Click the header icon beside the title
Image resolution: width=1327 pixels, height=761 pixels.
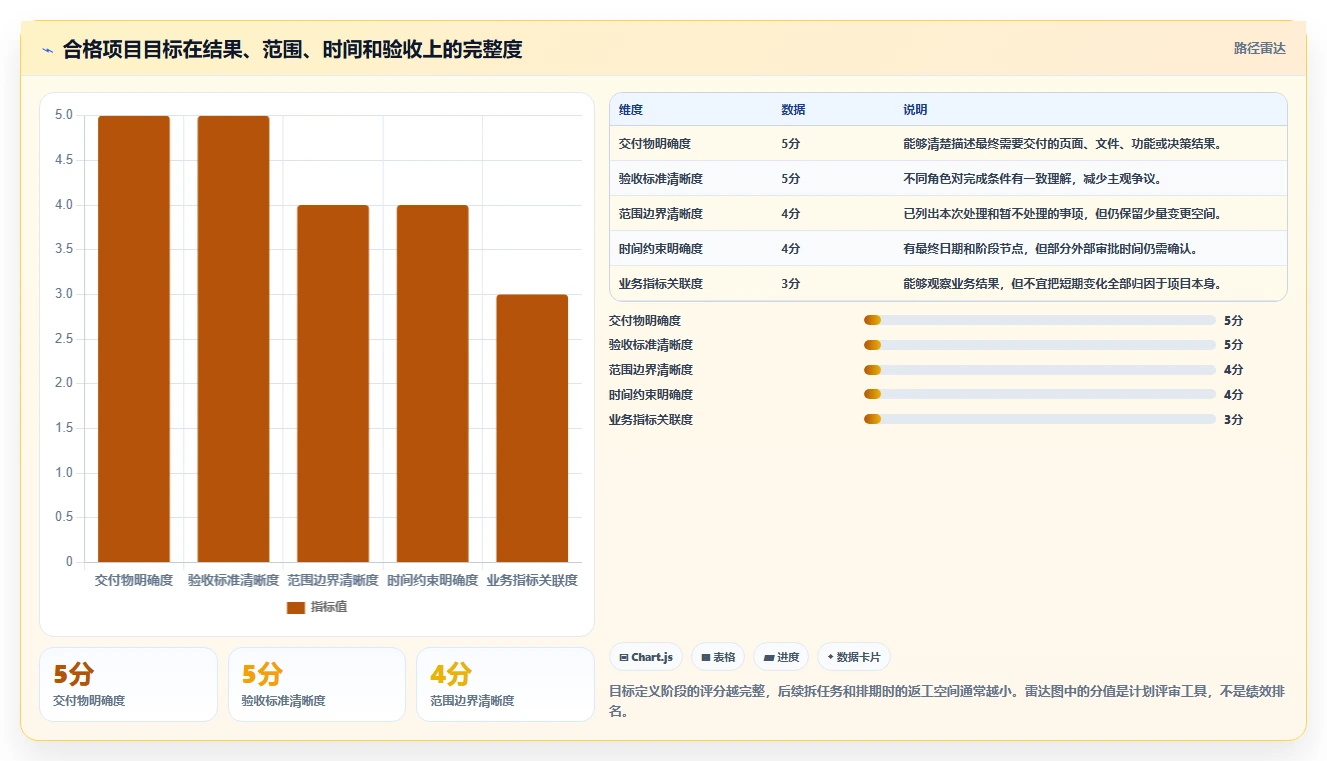(47, 50)
